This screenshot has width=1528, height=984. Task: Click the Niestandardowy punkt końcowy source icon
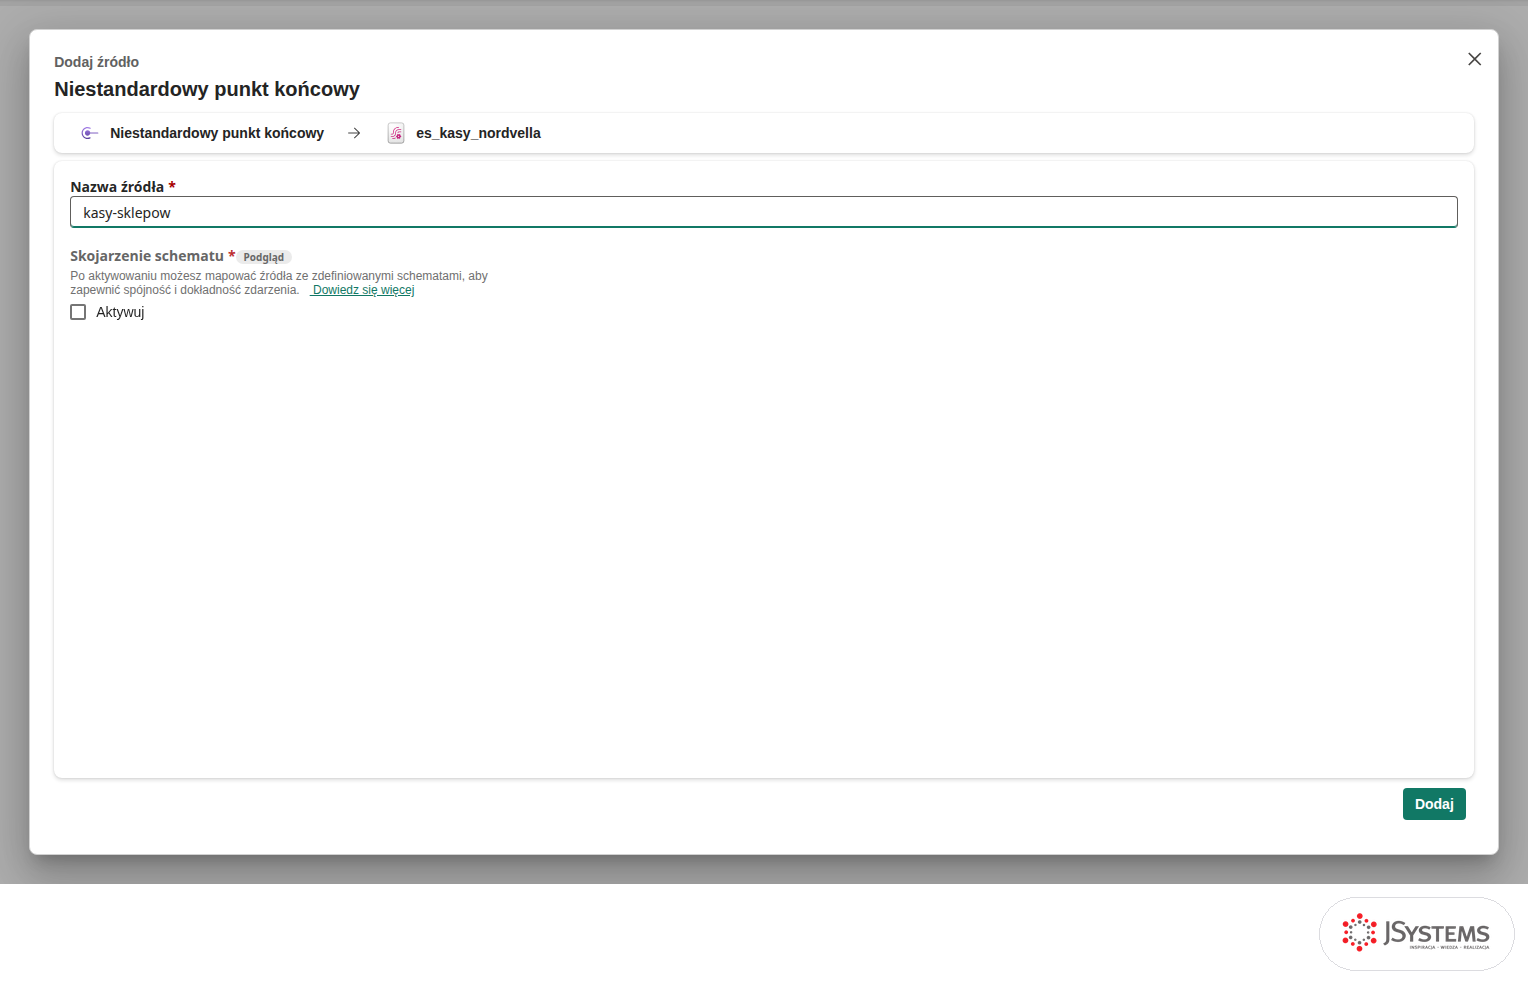pos(89,133)
